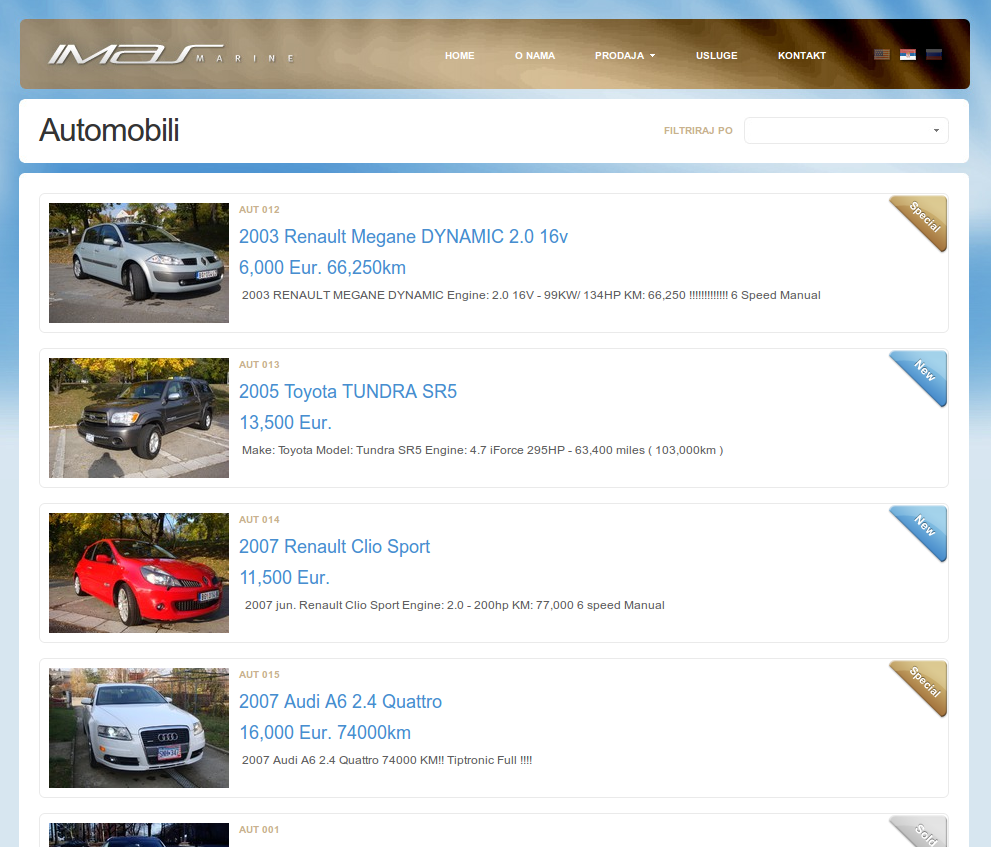This screenshot has width=991, height=847.
Task: Click the 11,500 Eur. price link
Action: [x=284, y=577]
